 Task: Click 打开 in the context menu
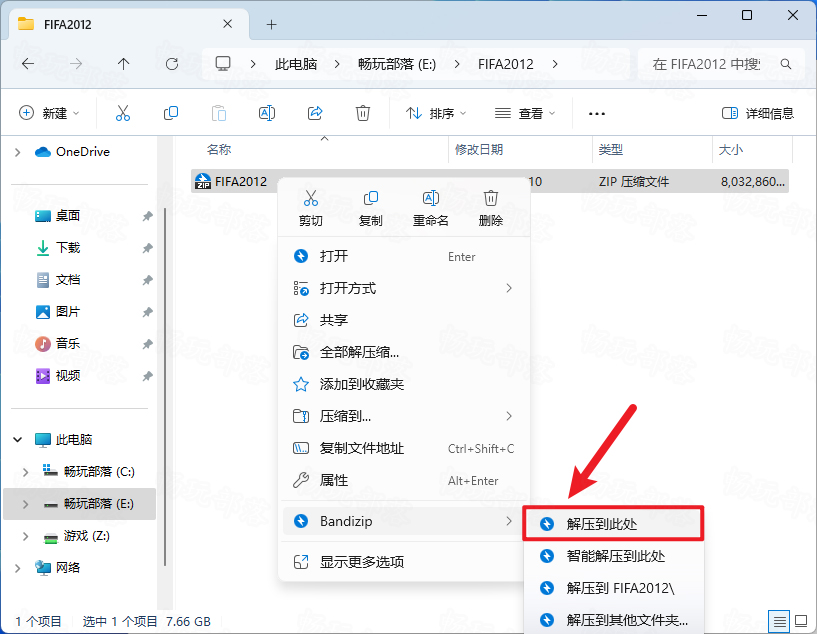[x=404, y=256]
